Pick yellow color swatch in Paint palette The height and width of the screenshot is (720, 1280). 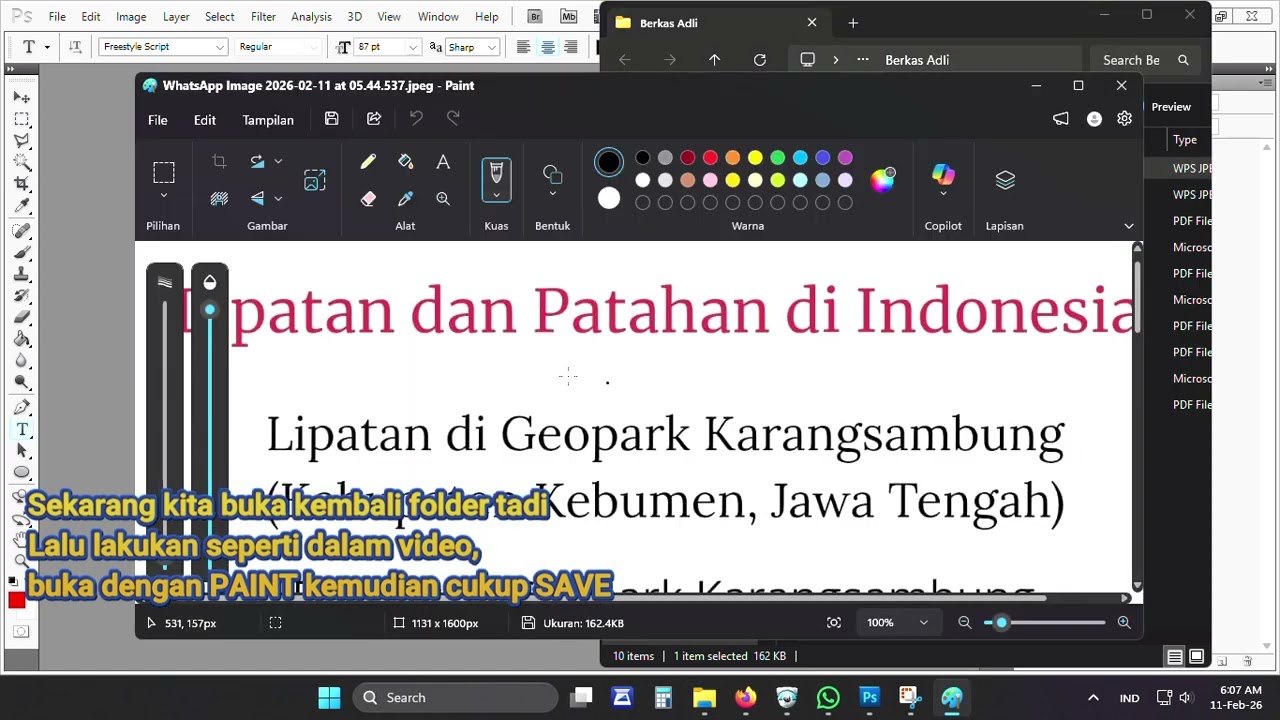(x=755, y=158)
